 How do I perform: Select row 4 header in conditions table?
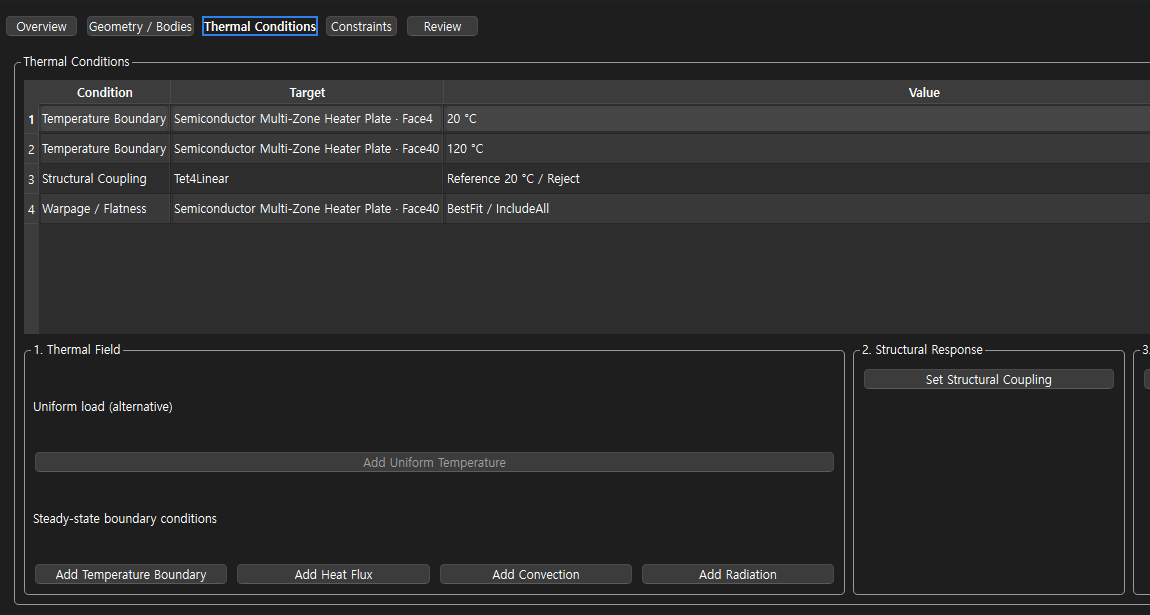[32, 209]
